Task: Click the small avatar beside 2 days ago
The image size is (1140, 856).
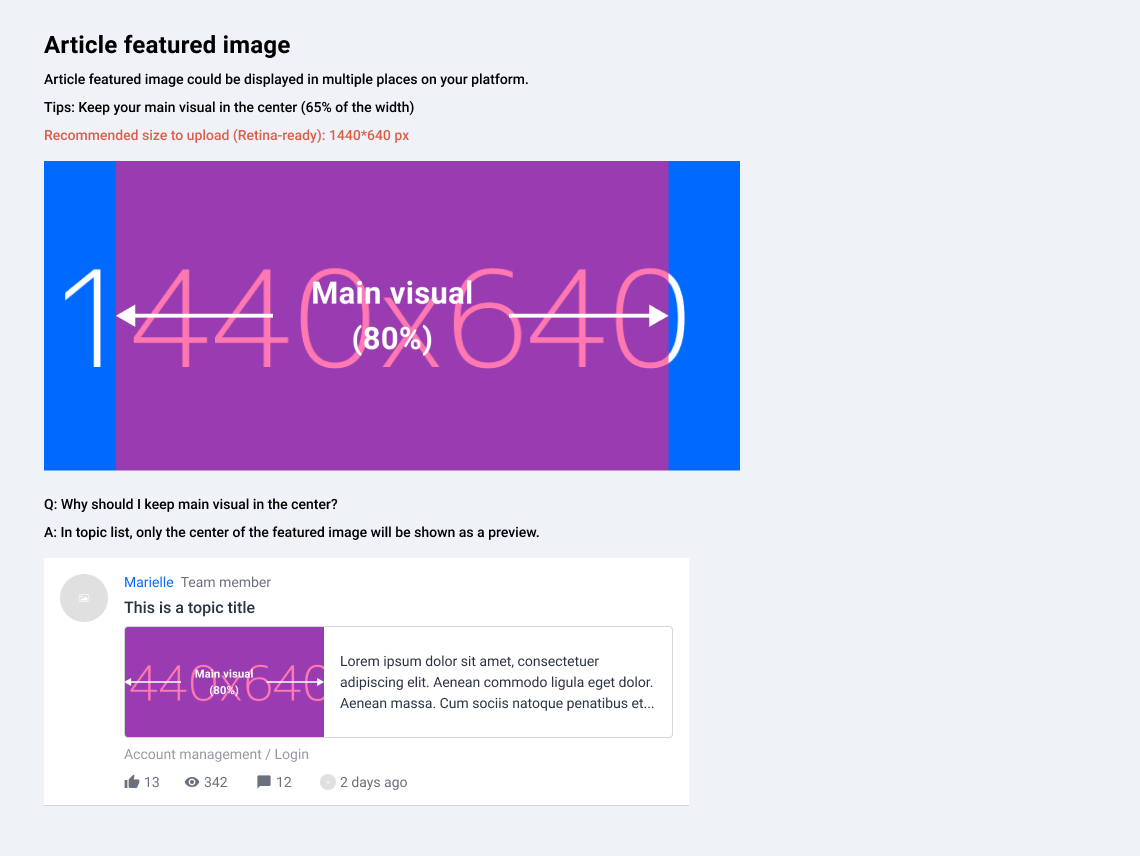Action: tap(328, 782)
